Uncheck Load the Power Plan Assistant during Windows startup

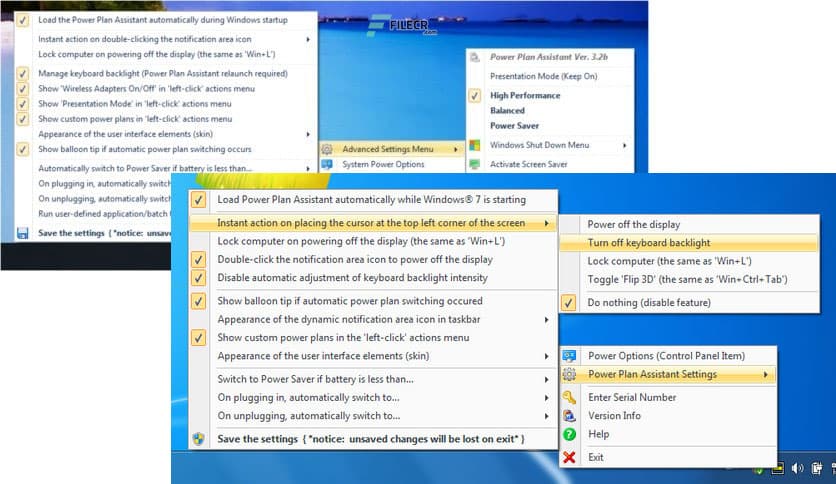[22, 20]
